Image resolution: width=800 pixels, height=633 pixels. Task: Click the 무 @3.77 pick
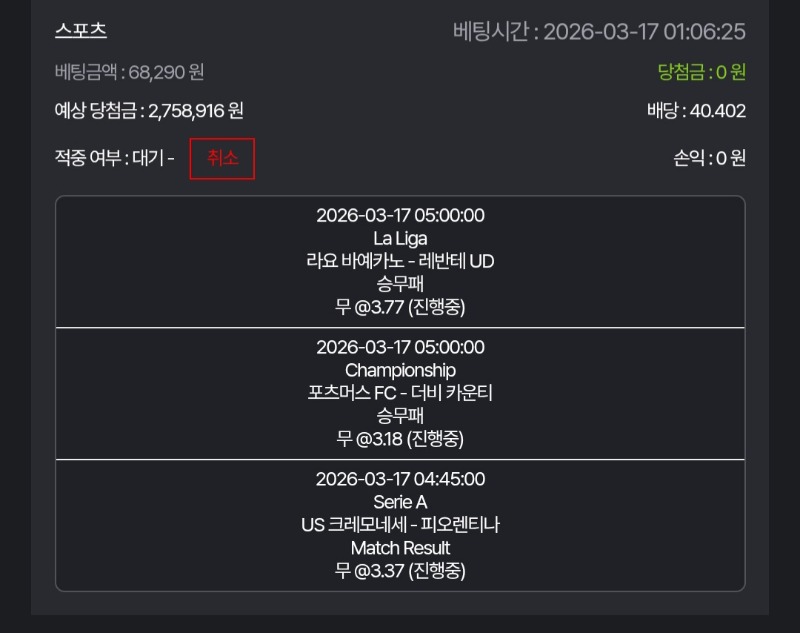point(400,307)
